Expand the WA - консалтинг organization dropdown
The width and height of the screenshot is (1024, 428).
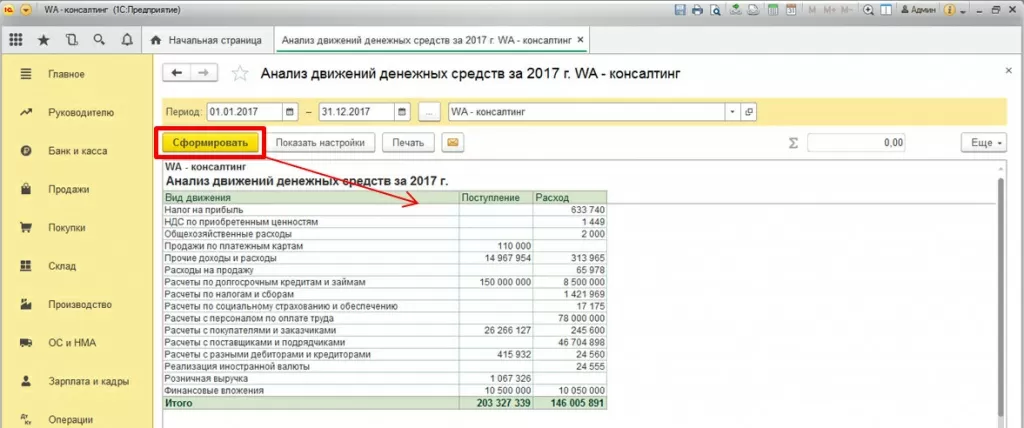[733, 112]
